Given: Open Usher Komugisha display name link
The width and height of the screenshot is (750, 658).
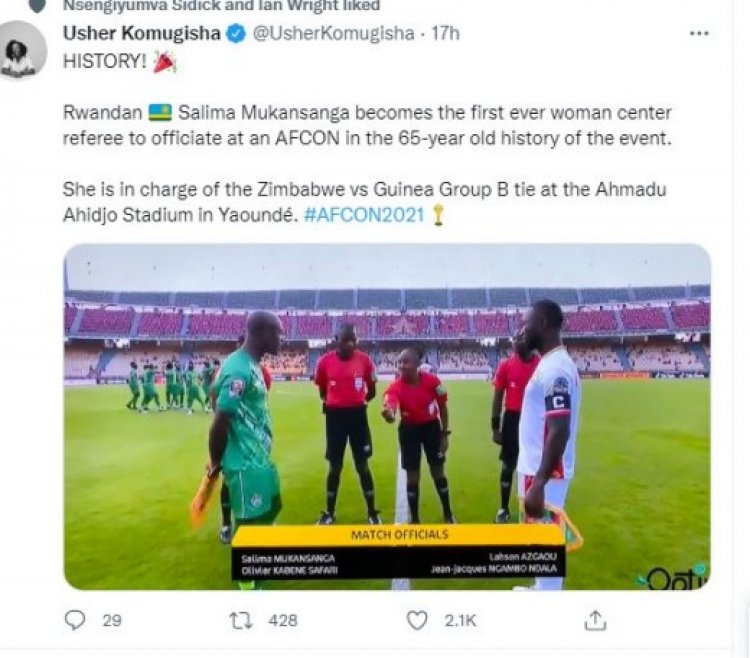Looking at the screenshot, I should [141, 34].
